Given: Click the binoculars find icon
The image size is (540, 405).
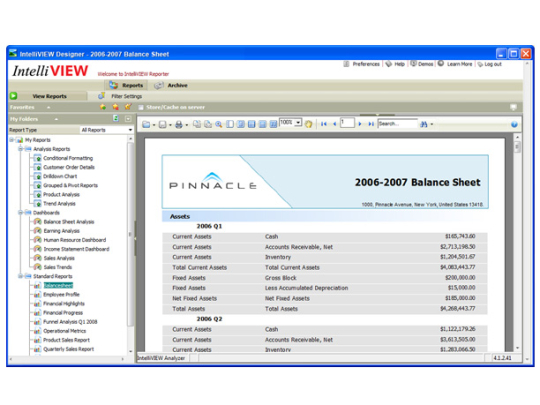Looking at the screenshot, I should point(424,124).
